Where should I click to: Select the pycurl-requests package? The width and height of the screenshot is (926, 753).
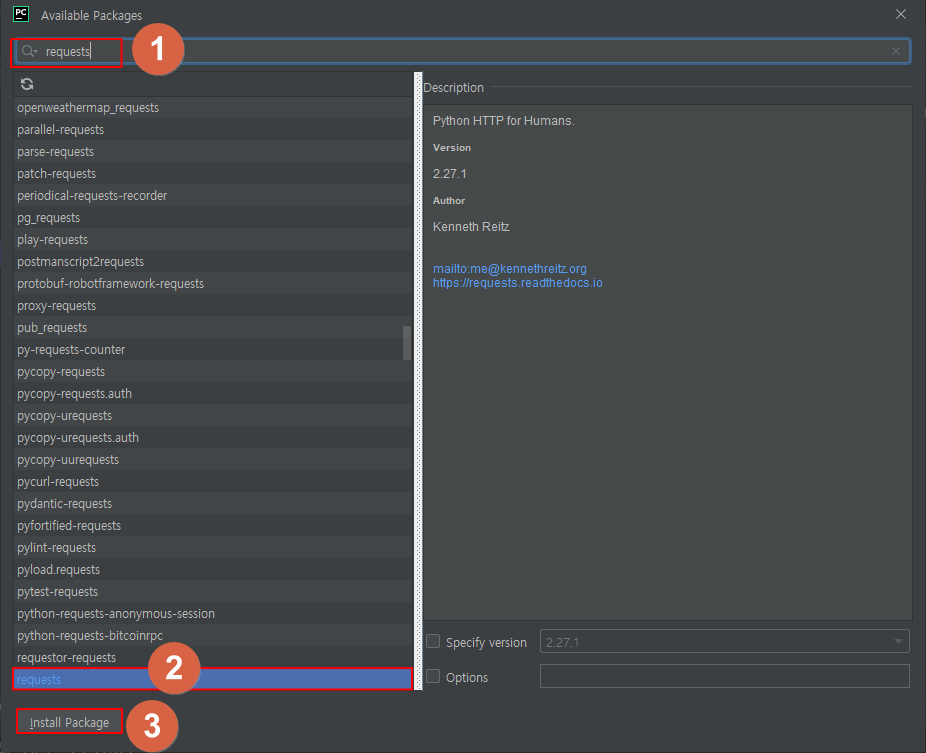213,481
